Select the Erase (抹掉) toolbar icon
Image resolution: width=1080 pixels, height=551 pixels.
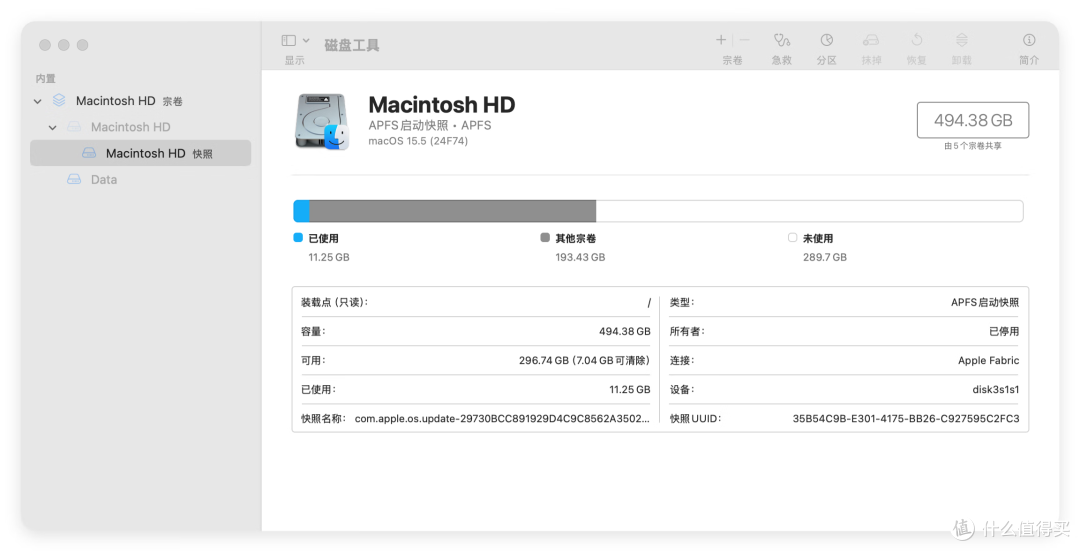pyautogui.click(x=871, y=40)
